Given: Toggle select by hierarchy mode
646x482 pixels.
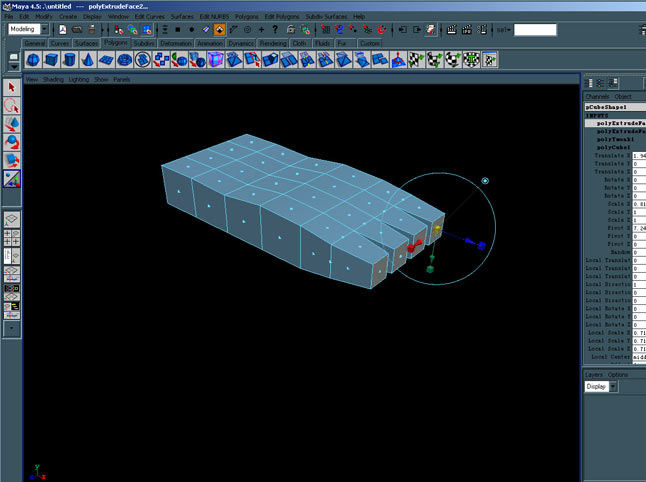Looking at the screenshot, I should coord(119,30).
